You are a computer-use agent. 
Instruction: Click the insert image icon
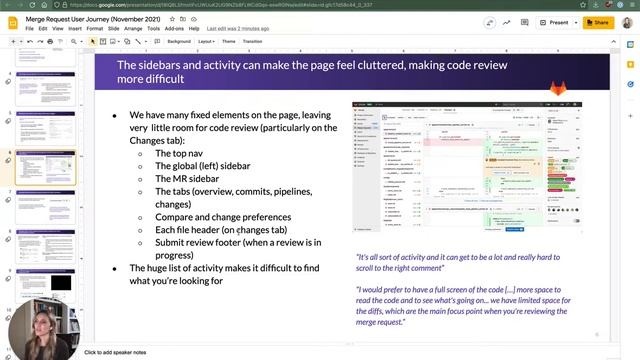point(113,42)
